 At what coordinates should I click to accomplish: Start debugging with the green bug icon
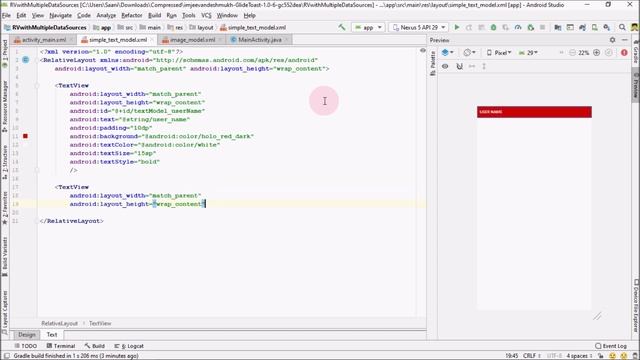click(x=493, y=27)
